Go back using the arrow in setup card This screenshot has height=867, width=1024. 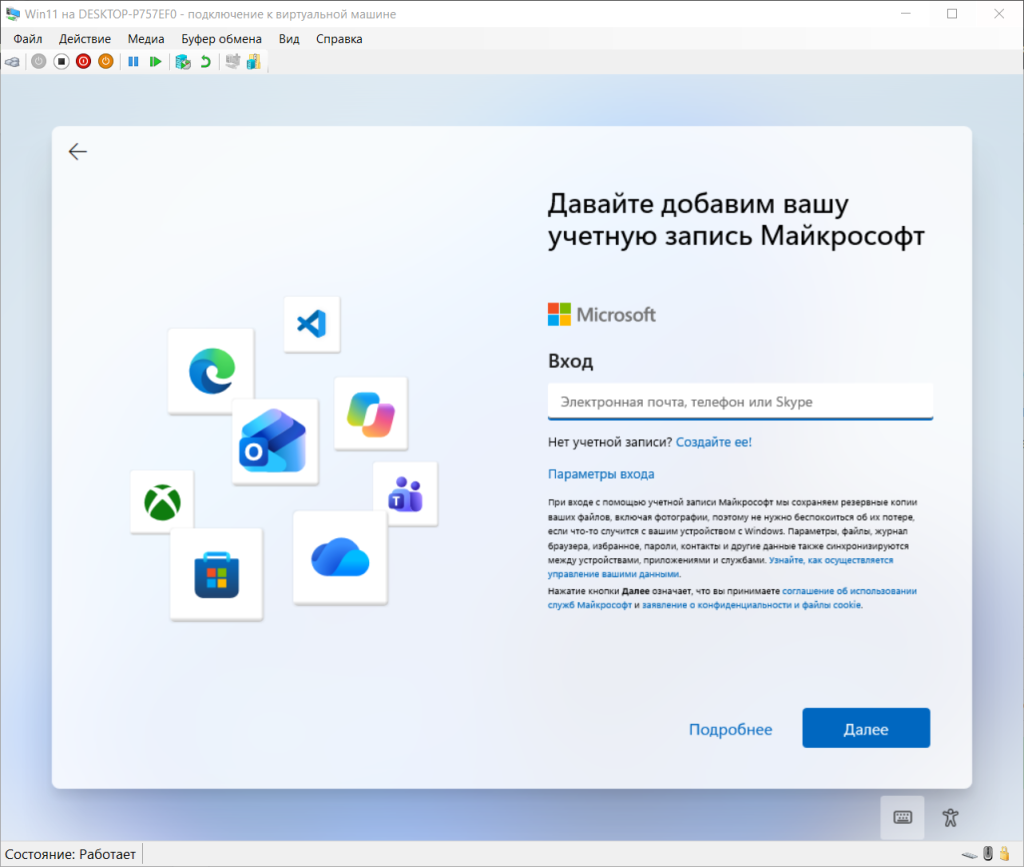(78, 151)
